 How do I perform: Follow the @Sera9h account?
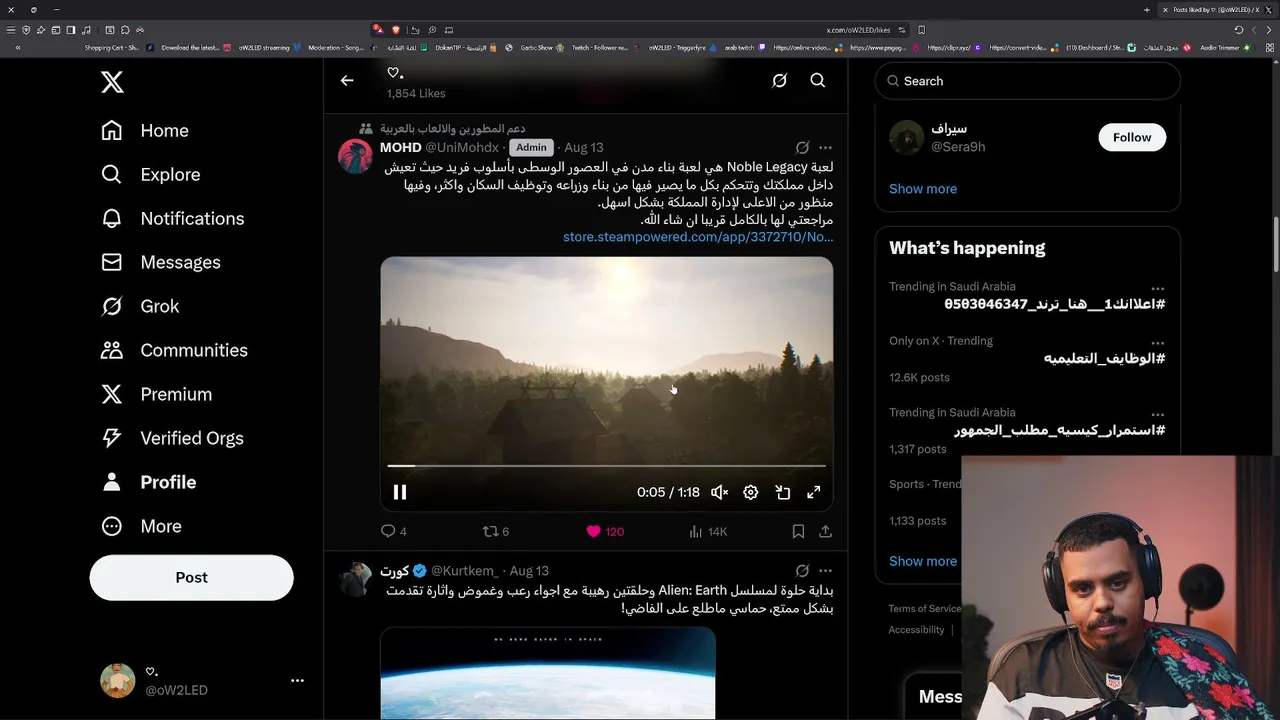click(x=1132, y=137)
